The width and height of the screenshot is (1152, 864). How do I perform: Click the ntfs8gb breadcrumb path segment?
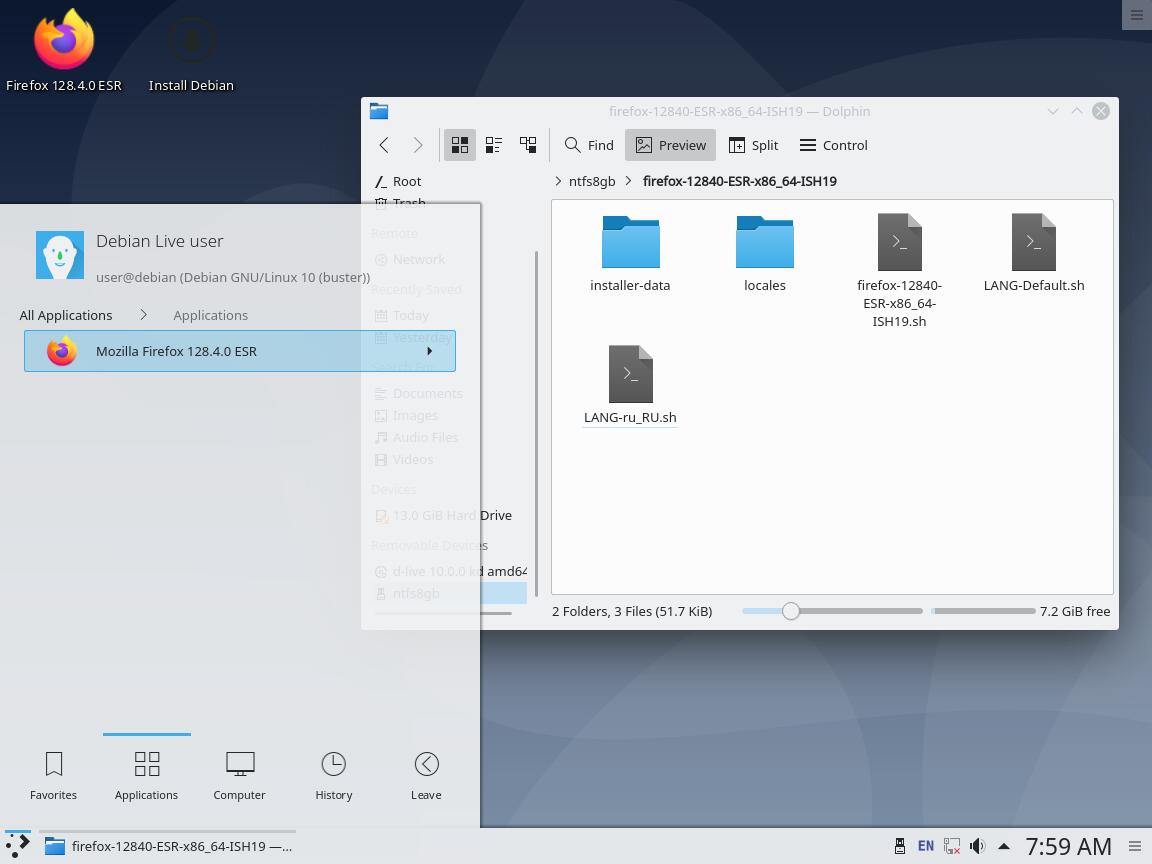pyautogui.click(x=592, y=181)
